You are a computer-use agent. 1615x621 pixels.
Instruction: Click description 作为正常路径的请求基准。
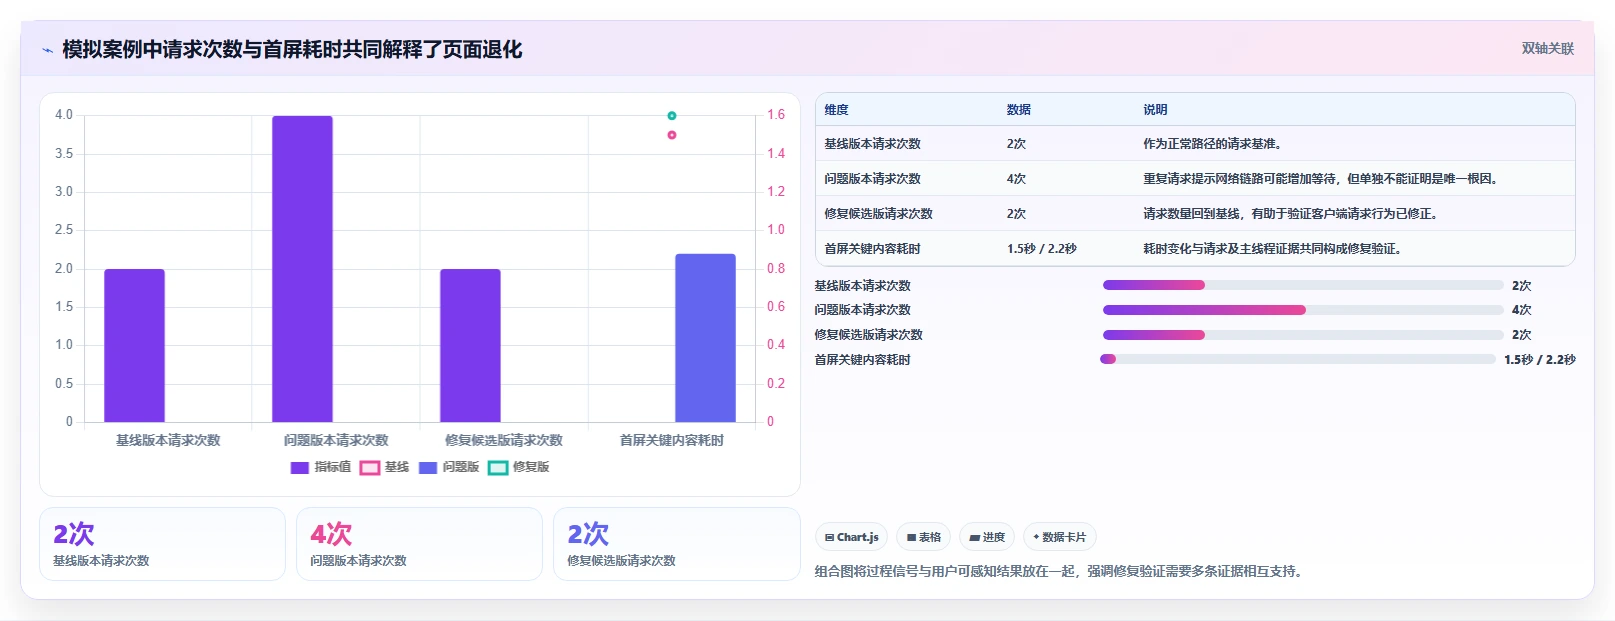click(1212, 144)
